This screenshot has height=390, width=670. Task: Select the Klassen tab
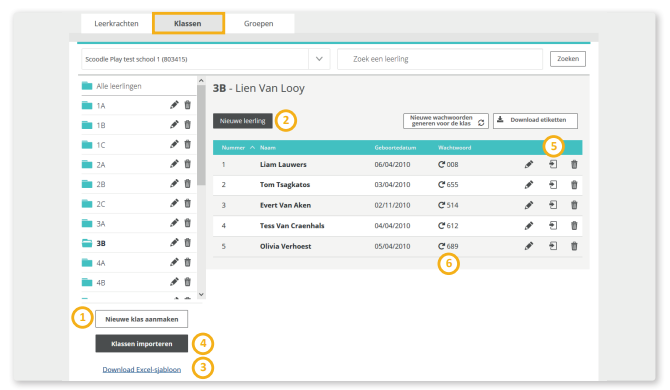(188, 23)
